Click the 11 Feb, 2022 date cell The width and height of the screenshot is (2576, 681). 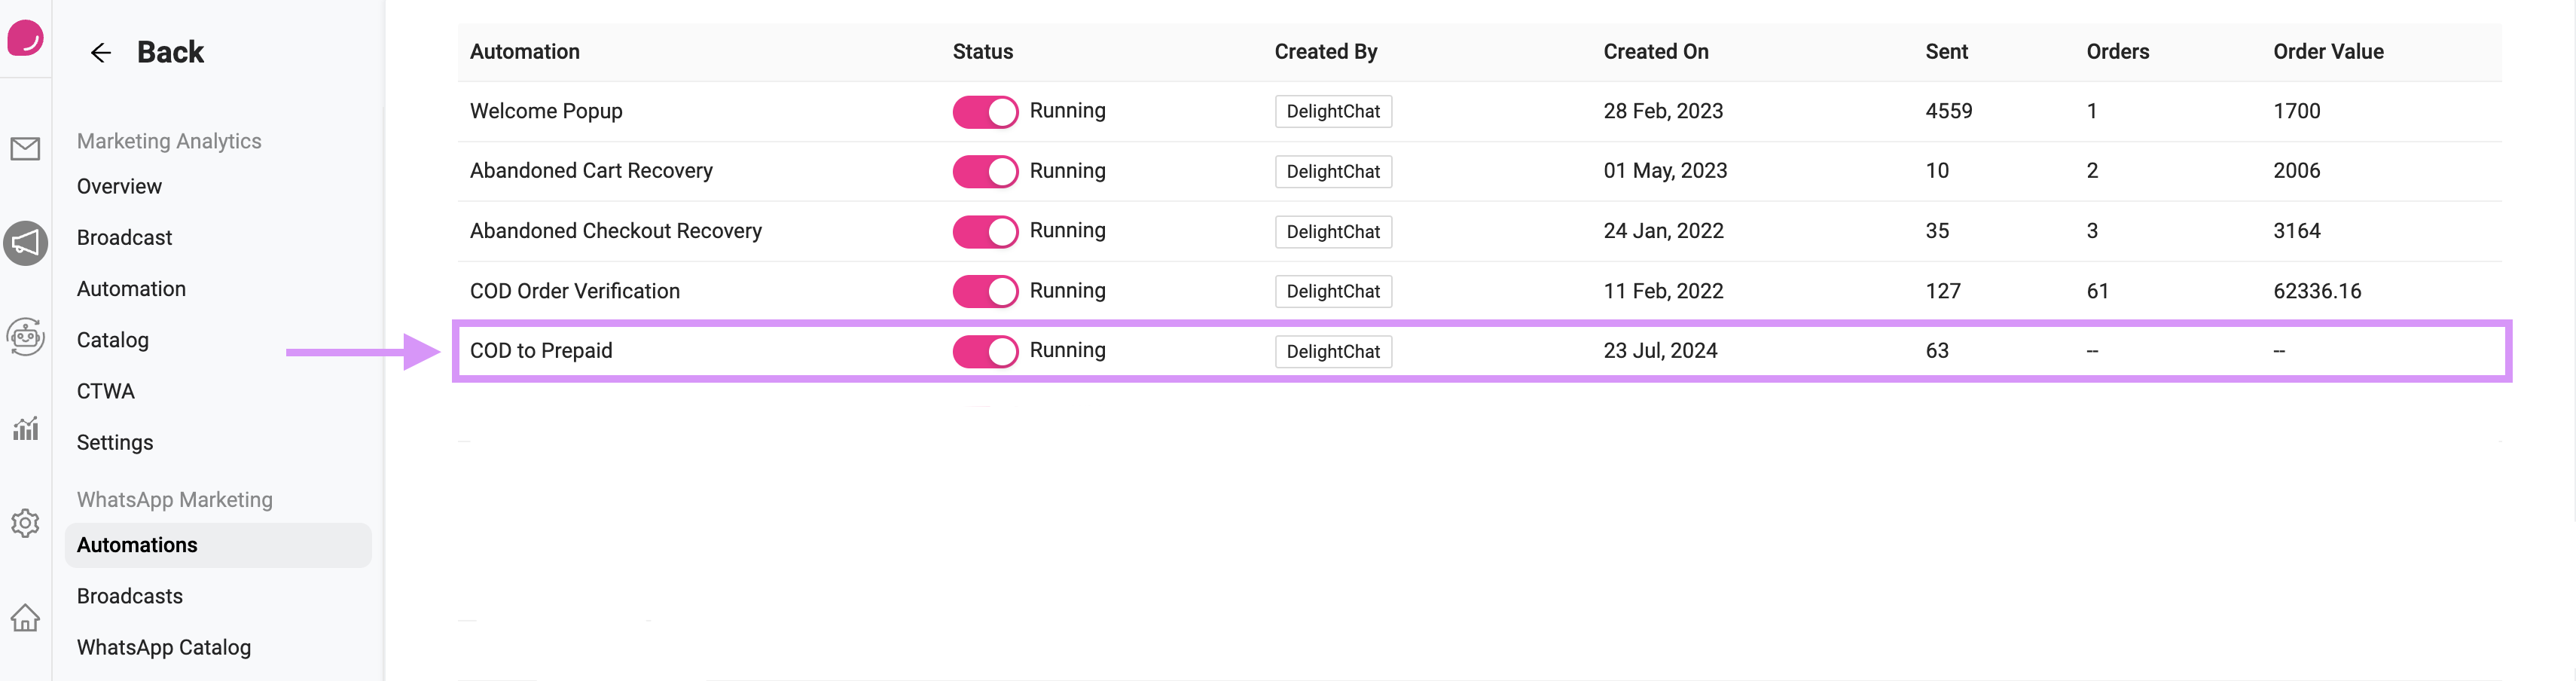tap(1663, 291)
